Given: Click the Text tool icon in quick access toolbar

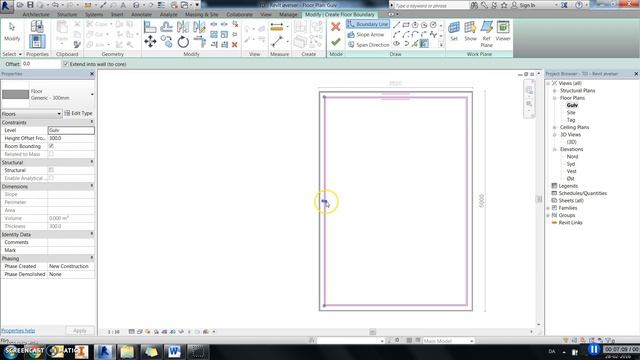Looking at the screenshot, I should [x=123, y=5].
